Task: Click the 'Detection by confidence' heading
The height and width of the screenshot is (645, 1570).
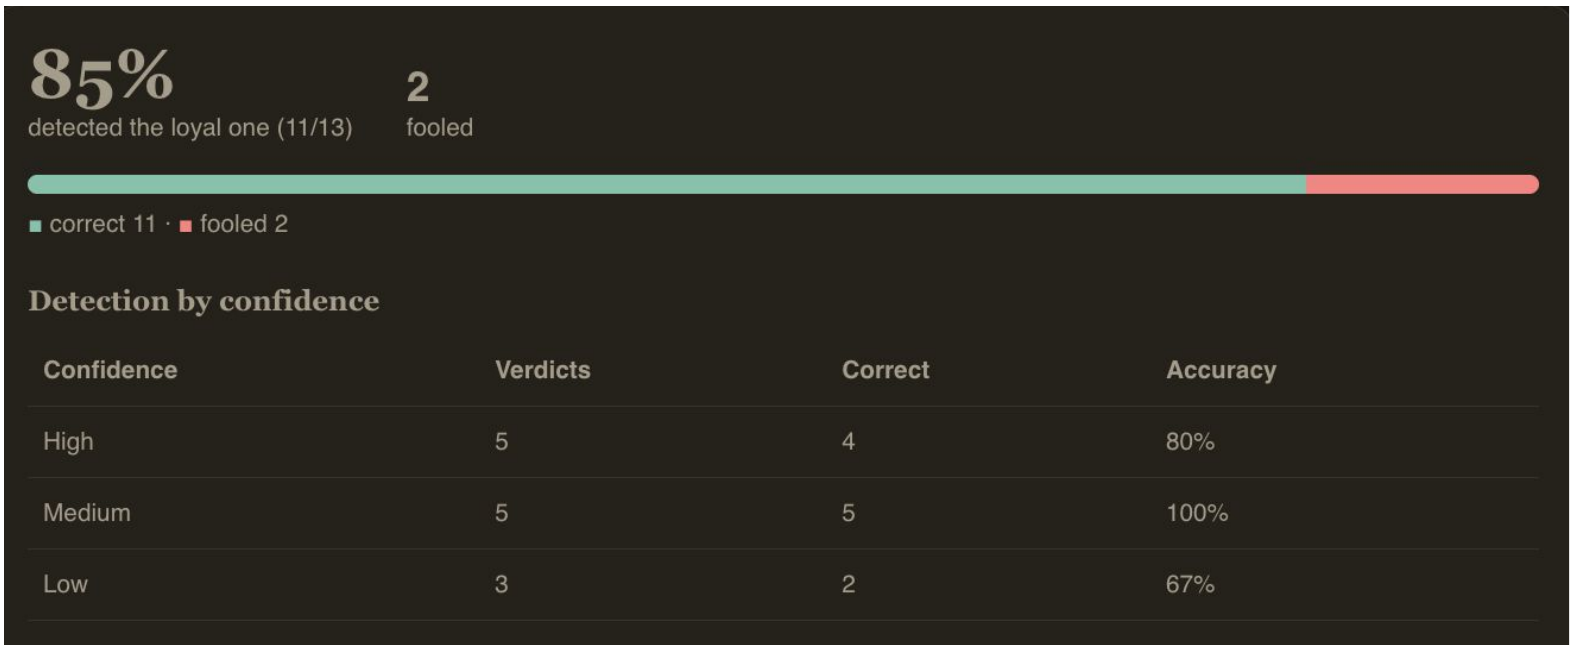Action: [x=204, y=301]
